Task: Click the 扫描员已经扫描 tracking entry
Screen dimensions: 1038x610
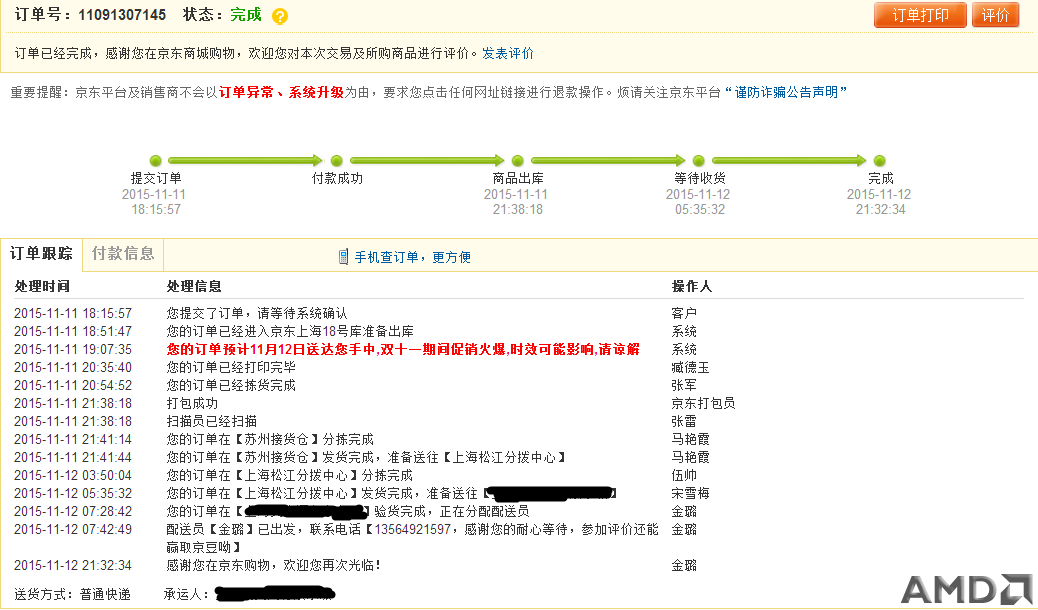Action: click(212, 421)
